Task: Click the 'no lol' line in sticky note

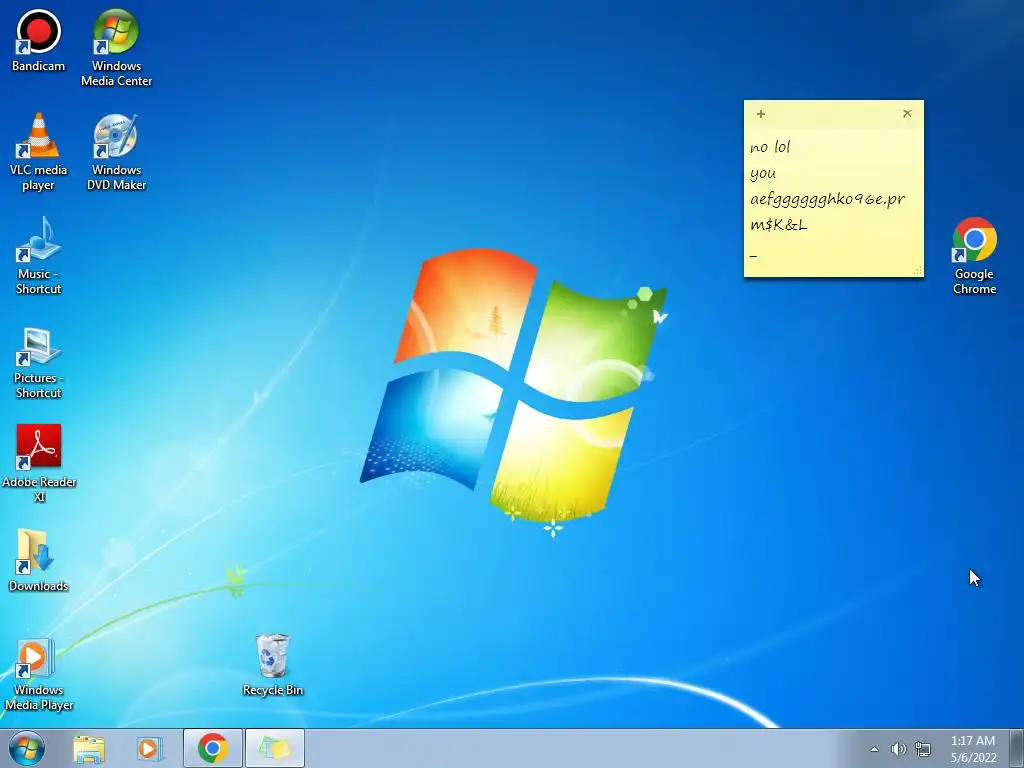Action: (x=770, y=147)
